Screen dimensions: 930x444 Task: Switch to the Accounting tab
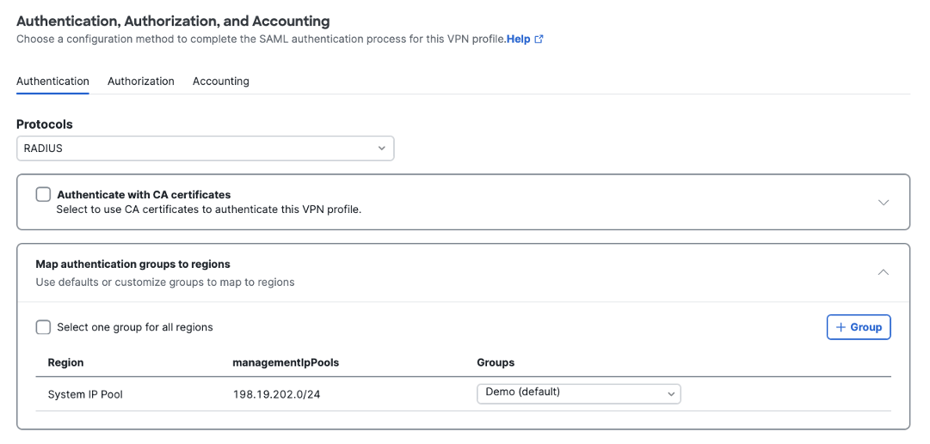[221, 81]
